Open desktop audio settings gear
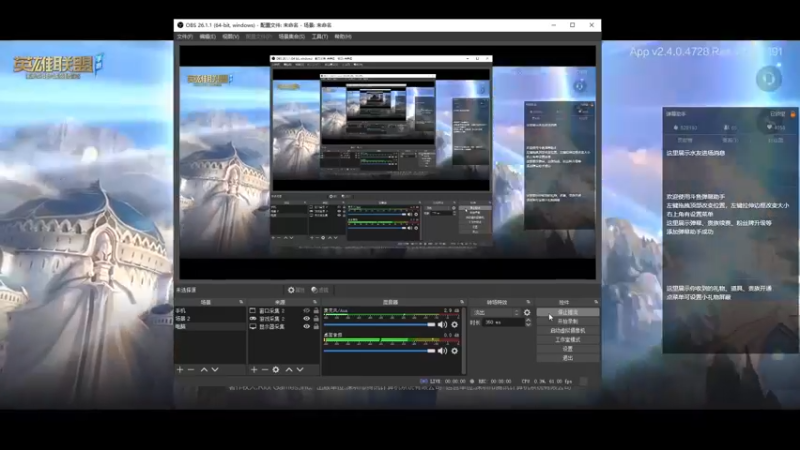Viewport: 800px width, 450px height. pos(455,351)
